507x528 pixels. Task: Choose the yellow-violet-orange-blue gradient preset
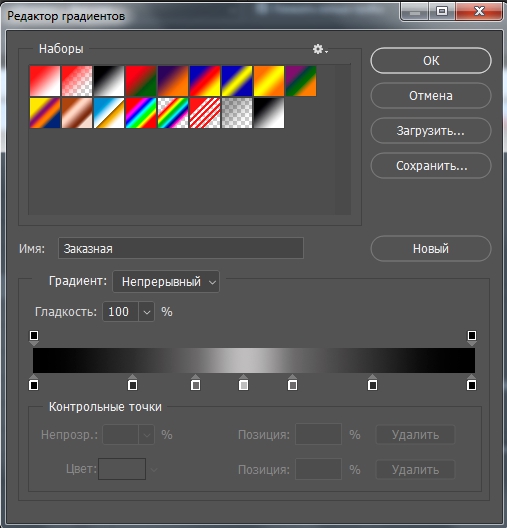[45, 113]
